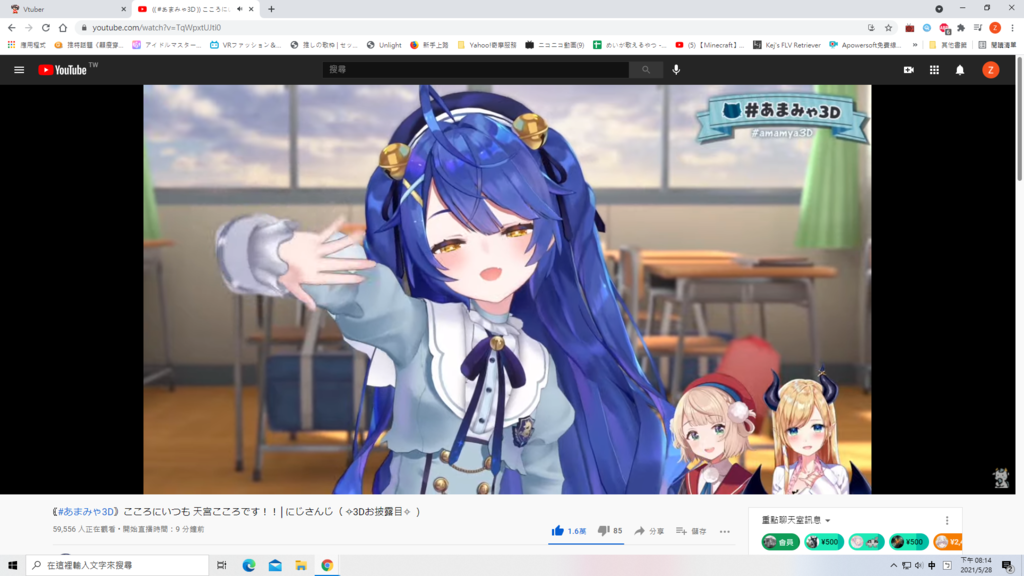
Task: Open File Explorer from the taskbar
Action: [301, 565]
